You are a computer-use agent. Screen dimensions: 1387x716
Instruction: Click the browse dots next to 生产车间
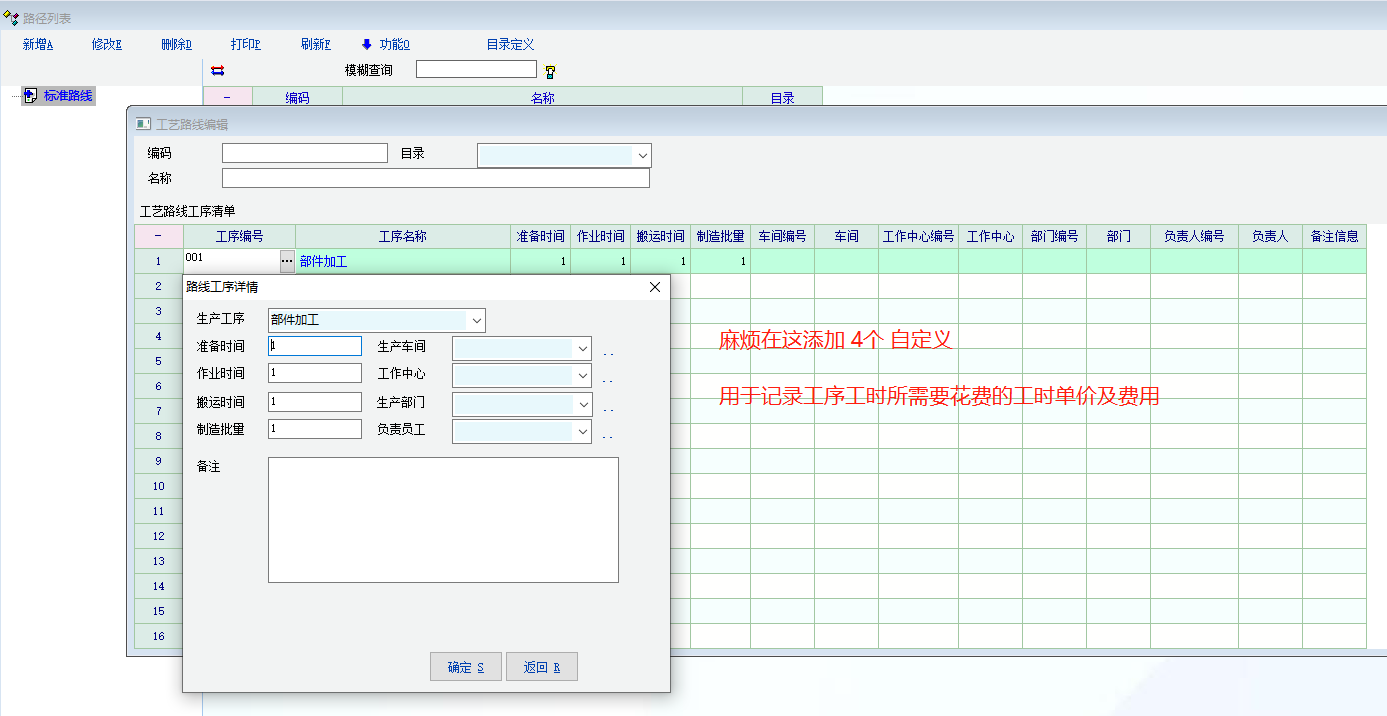point(607,354)
